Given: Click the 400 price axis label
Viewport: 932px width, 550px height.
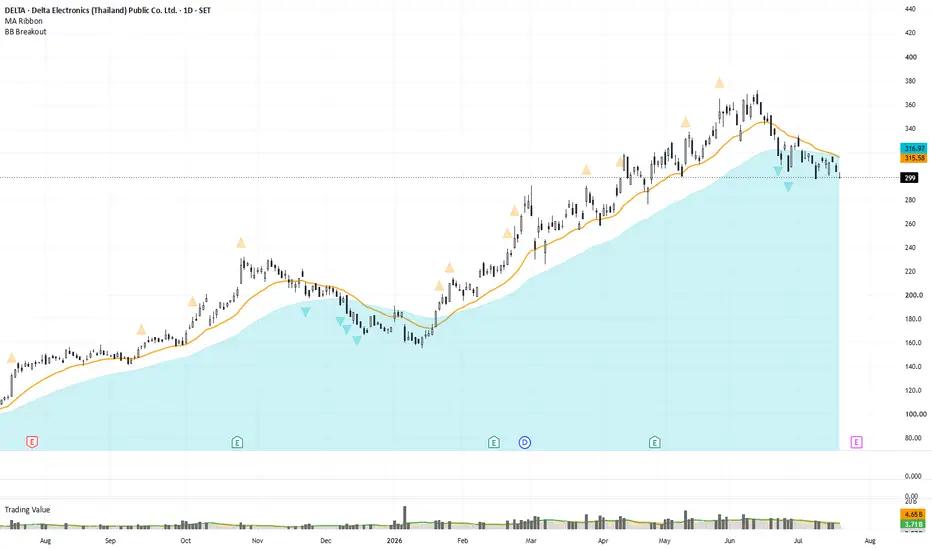Looking at the screenshot, I should tap(910, 57).
